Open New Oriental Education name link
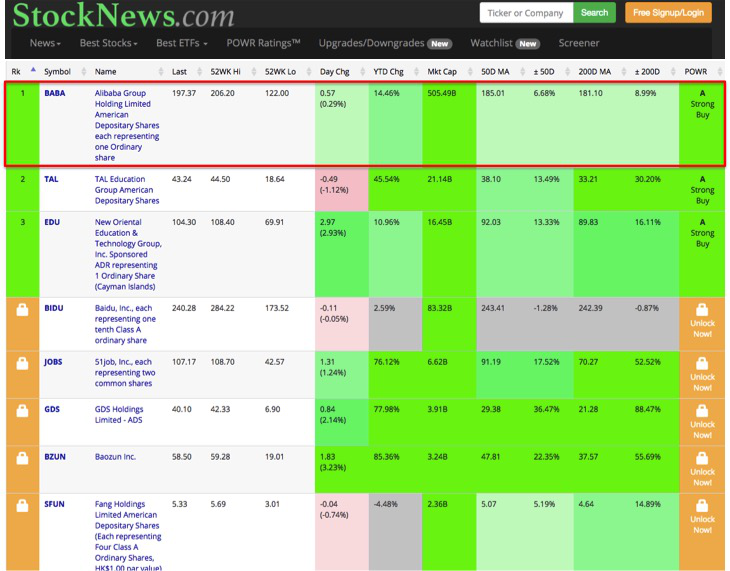Screen dimensions: 730x571 click(128, 254)
